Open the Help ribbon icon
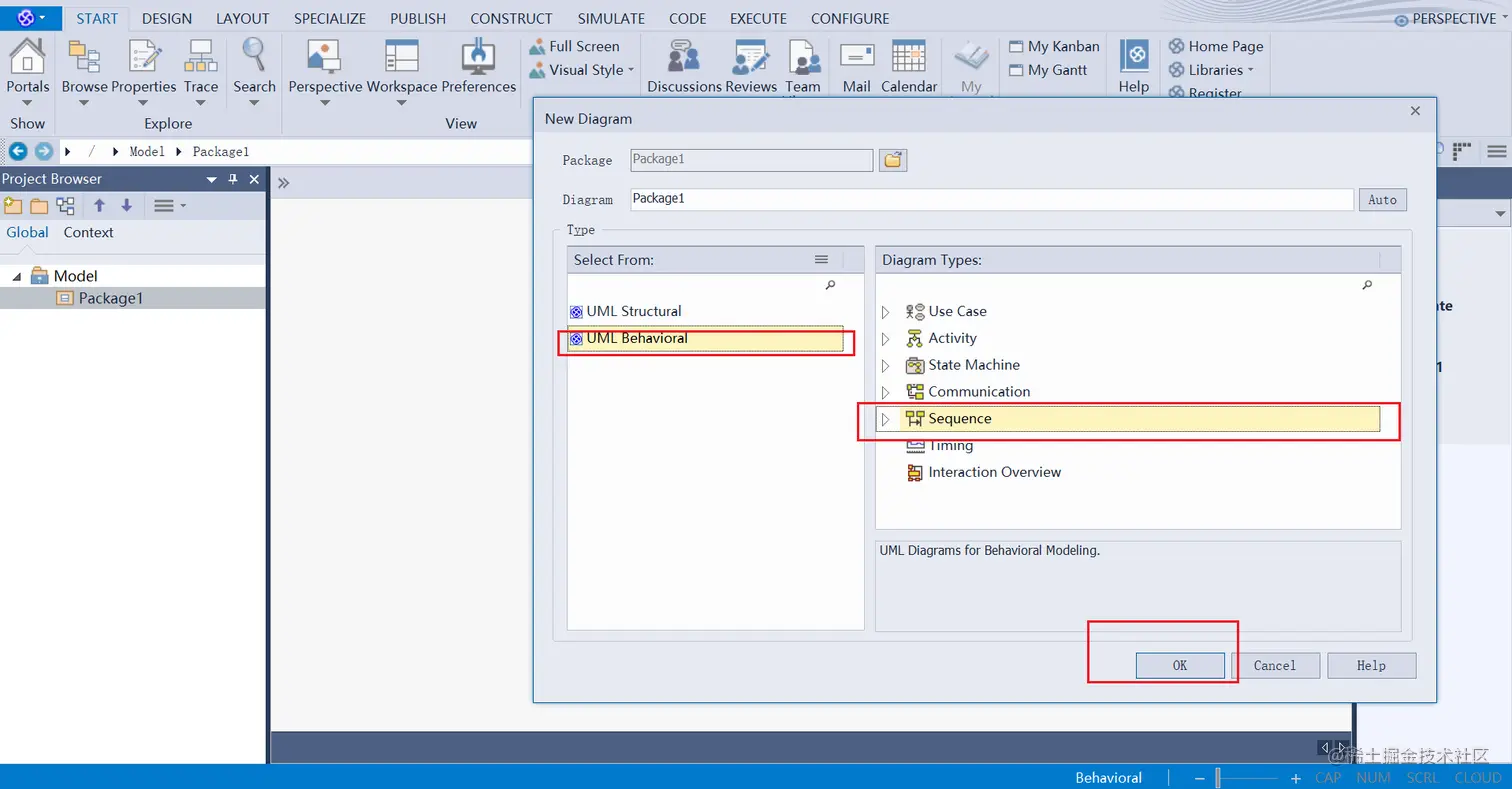 1134,56
